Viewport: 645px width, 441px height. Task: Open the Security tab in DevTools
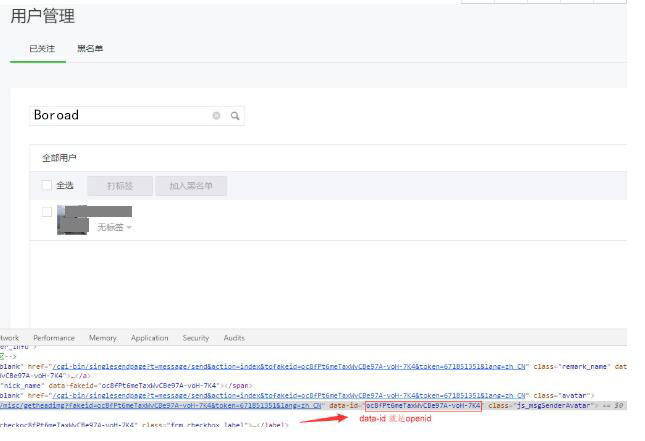[x=196, y=339]
